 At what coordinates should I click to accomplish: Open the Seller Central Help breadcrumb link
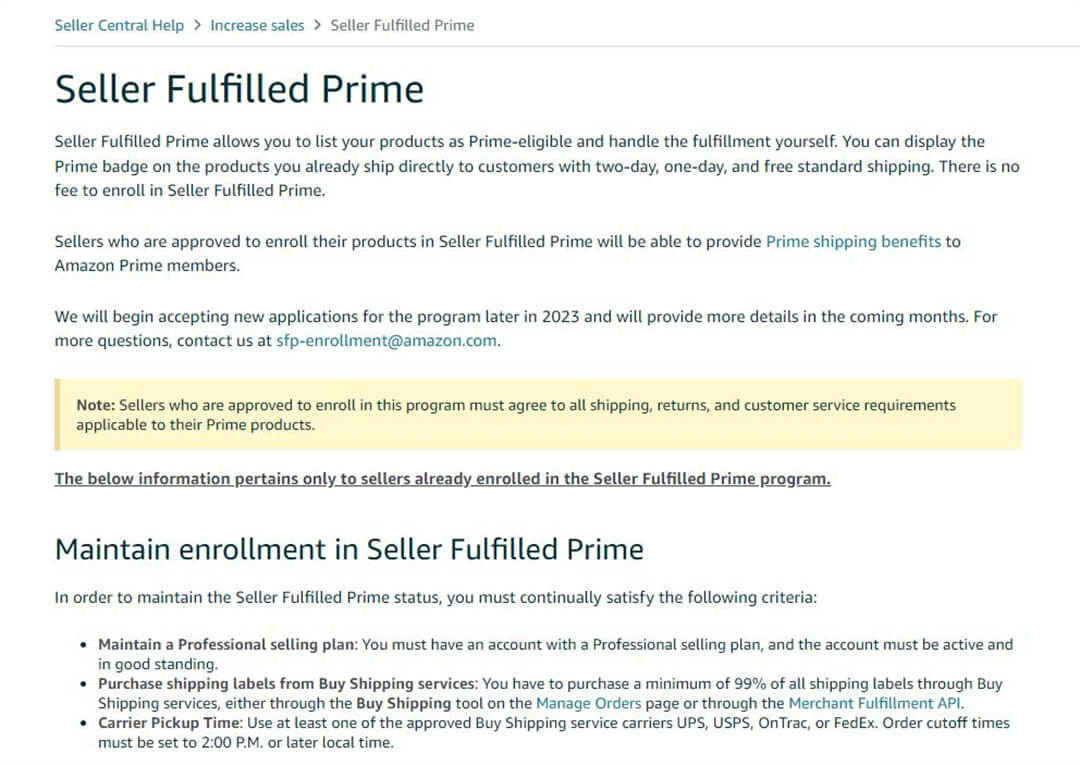point(119,25)
